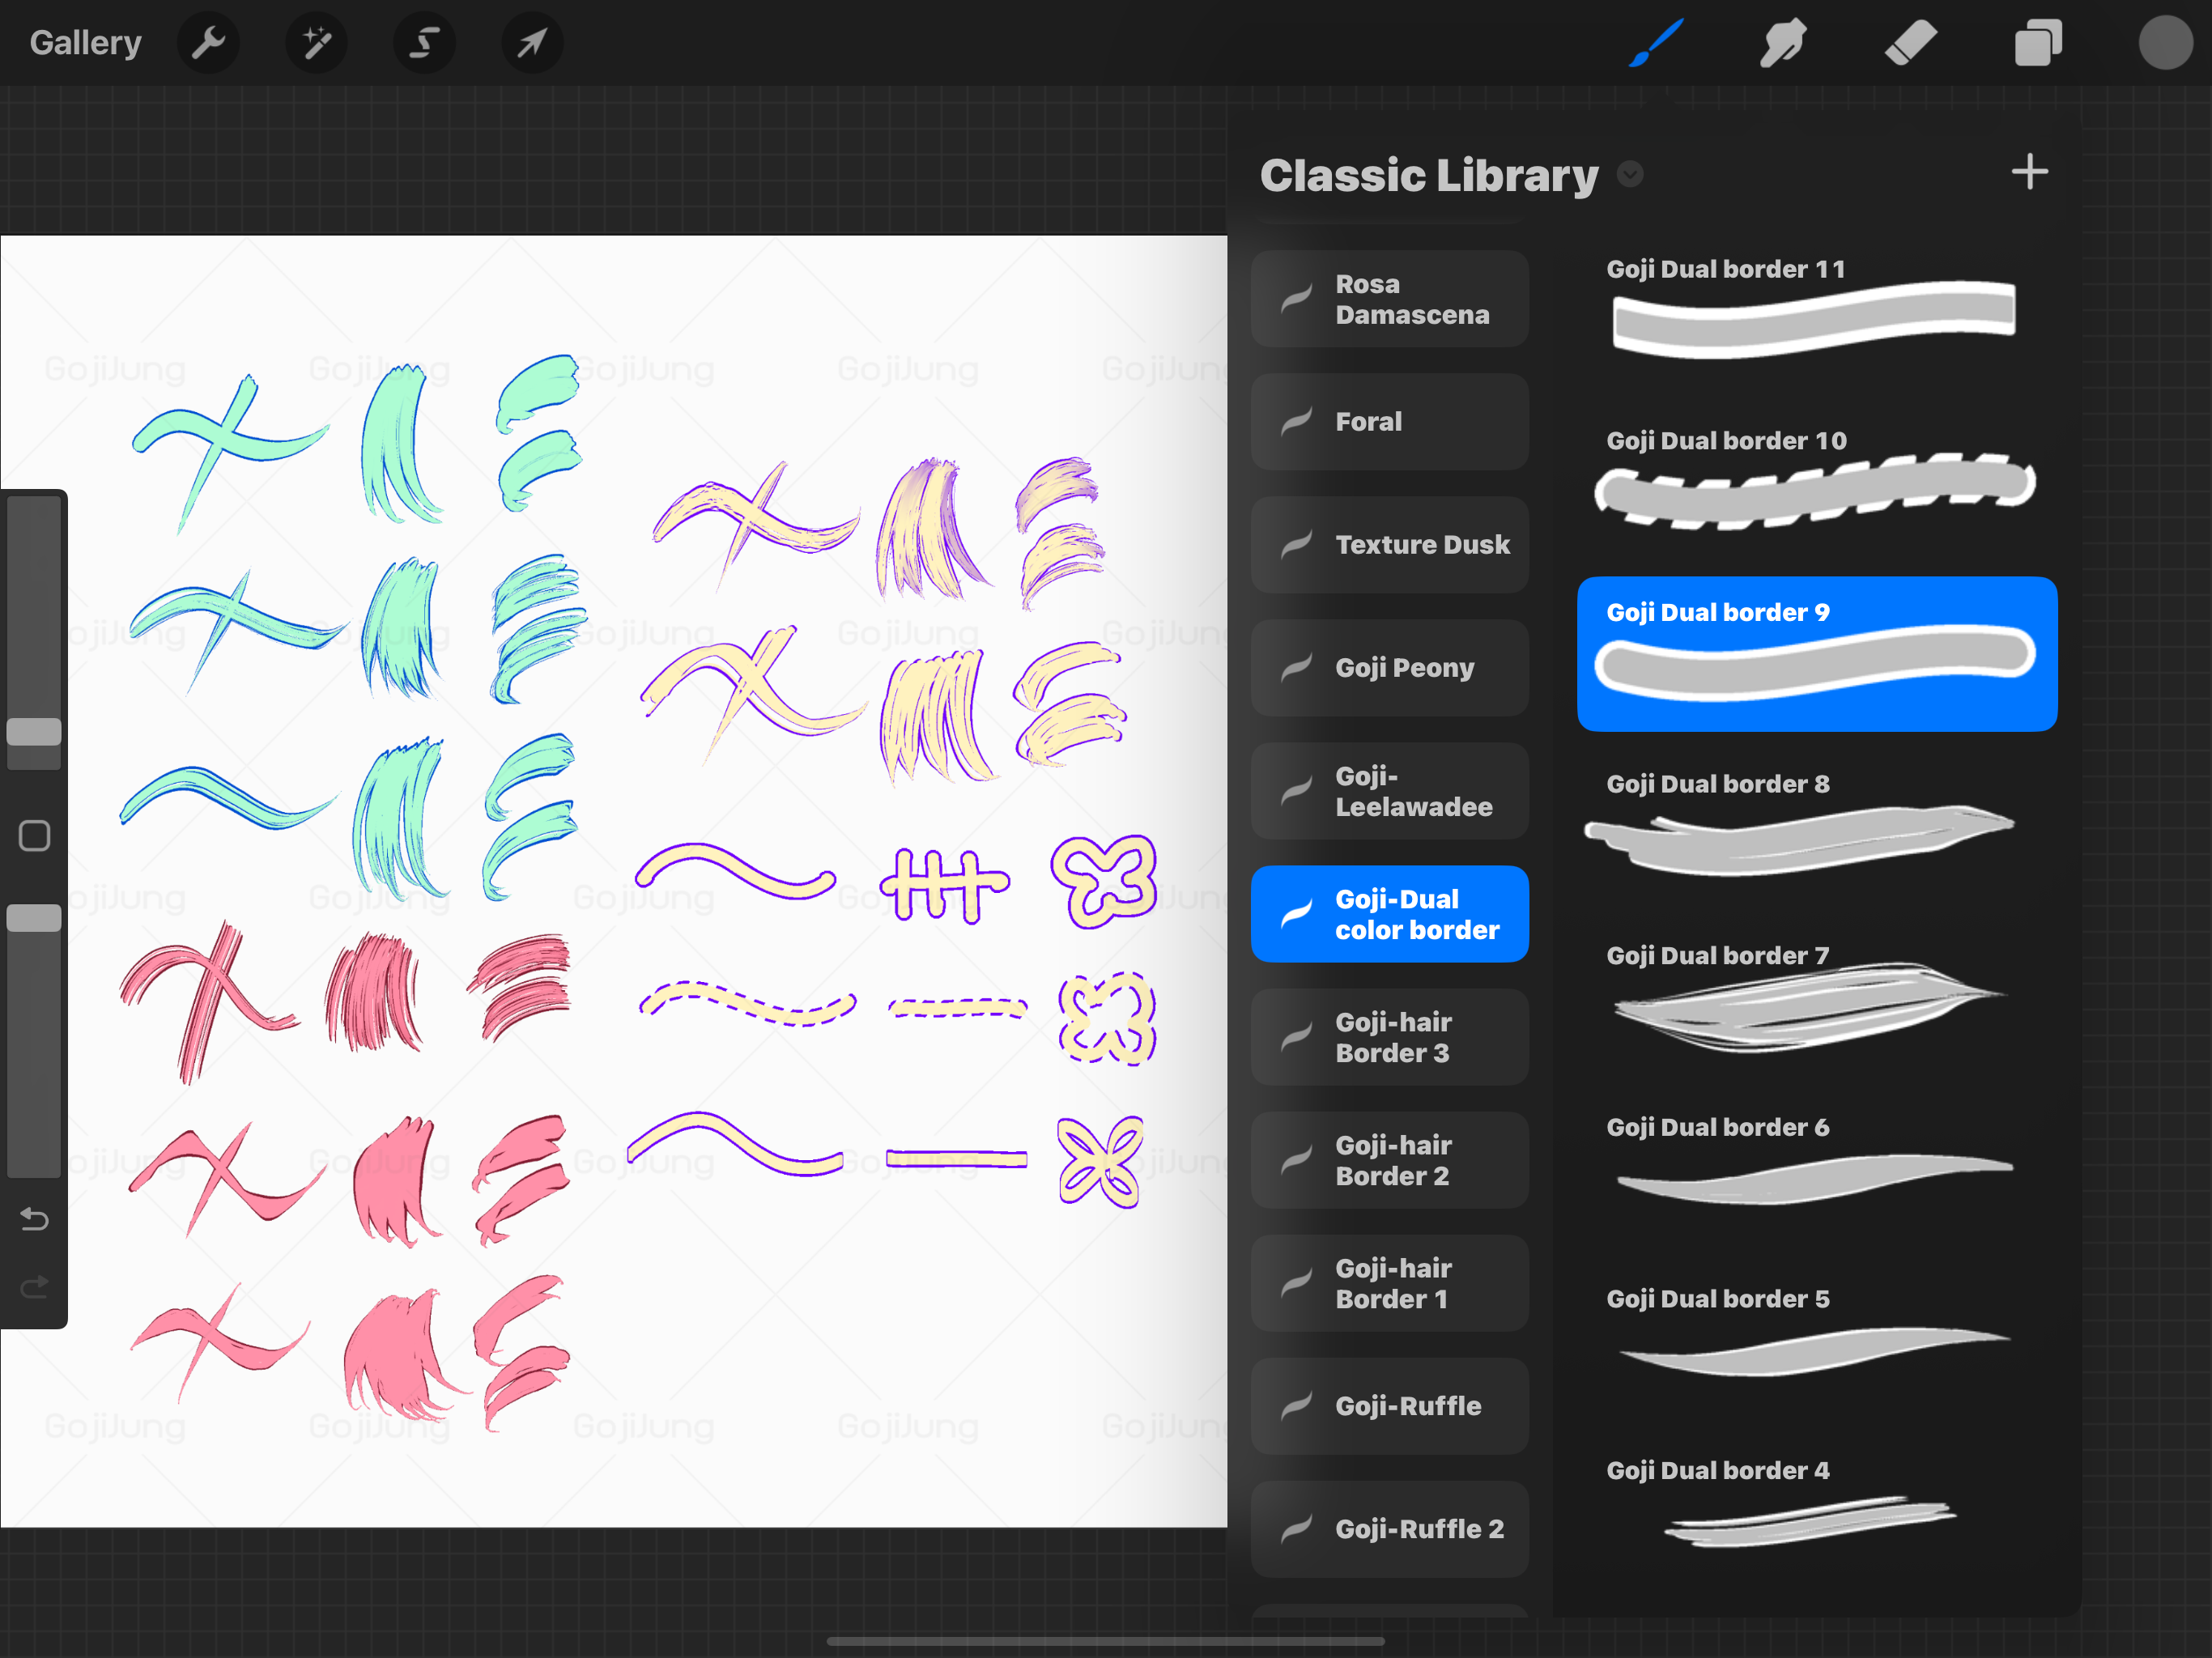The width and height of the screenshot is (2212, 1658).
Task: Open the Goji Peony brush set
Action: tap(1389, 667)
